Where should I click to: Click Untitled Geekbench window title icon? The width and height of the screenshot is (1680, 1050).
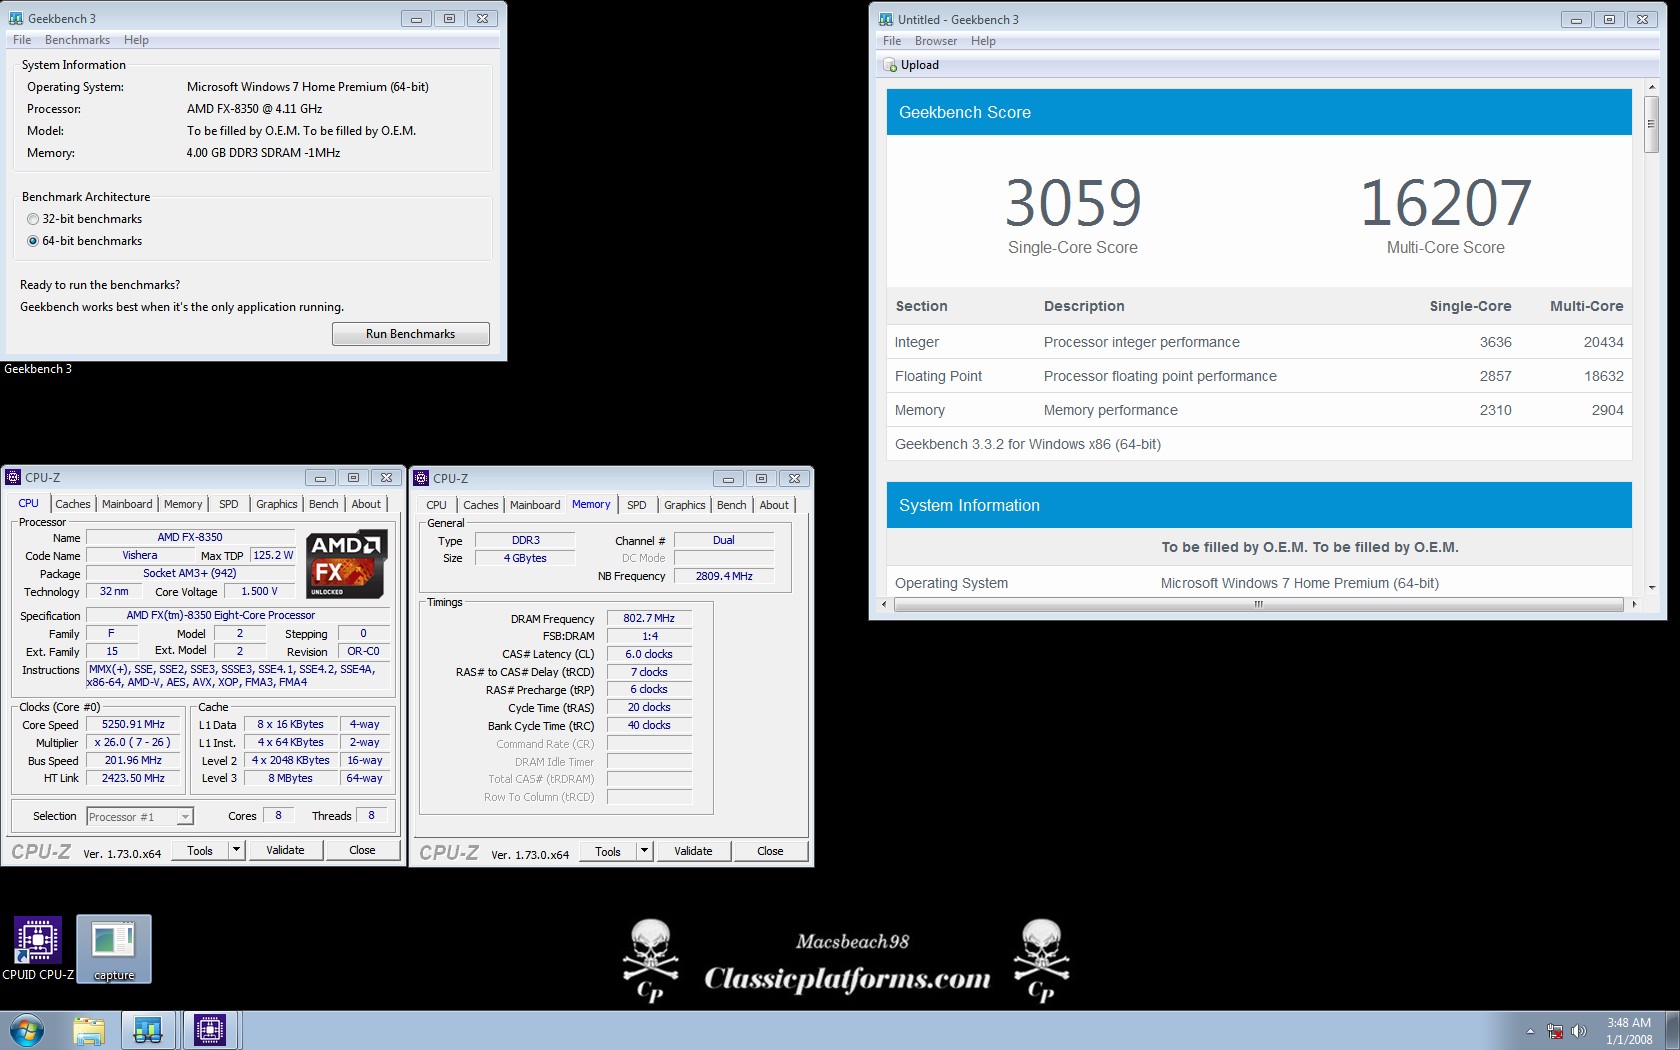(x=886, y=19)
